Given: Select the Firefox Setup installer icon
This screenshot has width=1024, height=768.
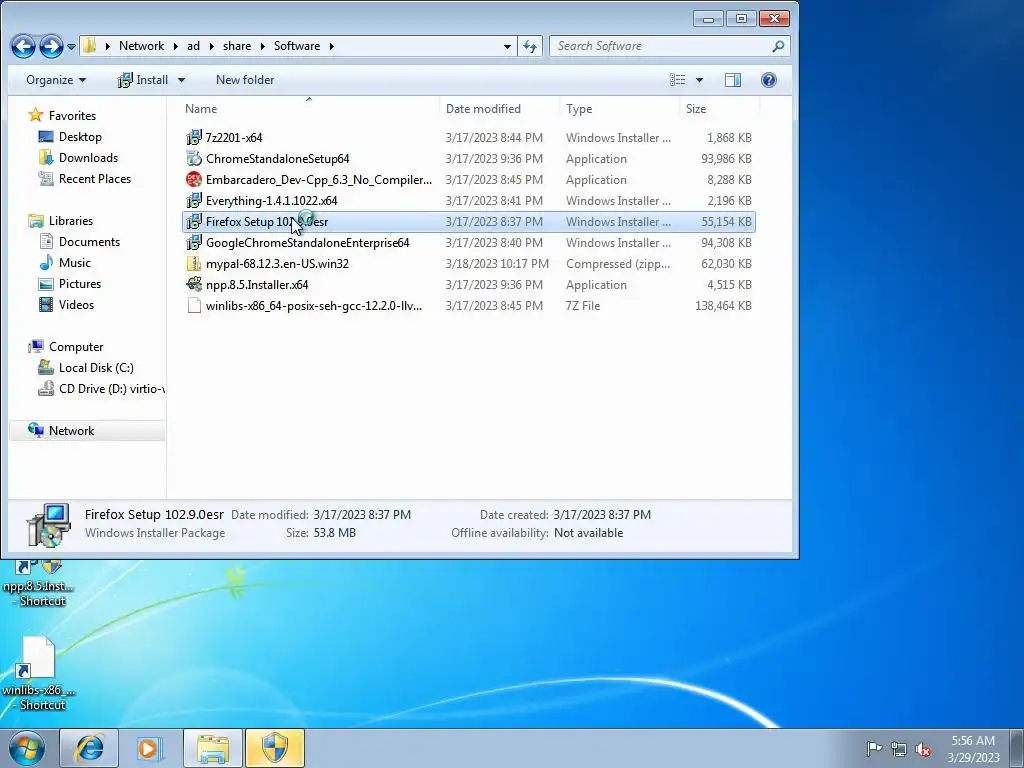Looking at the screenshot, I should tap(194, 221).
